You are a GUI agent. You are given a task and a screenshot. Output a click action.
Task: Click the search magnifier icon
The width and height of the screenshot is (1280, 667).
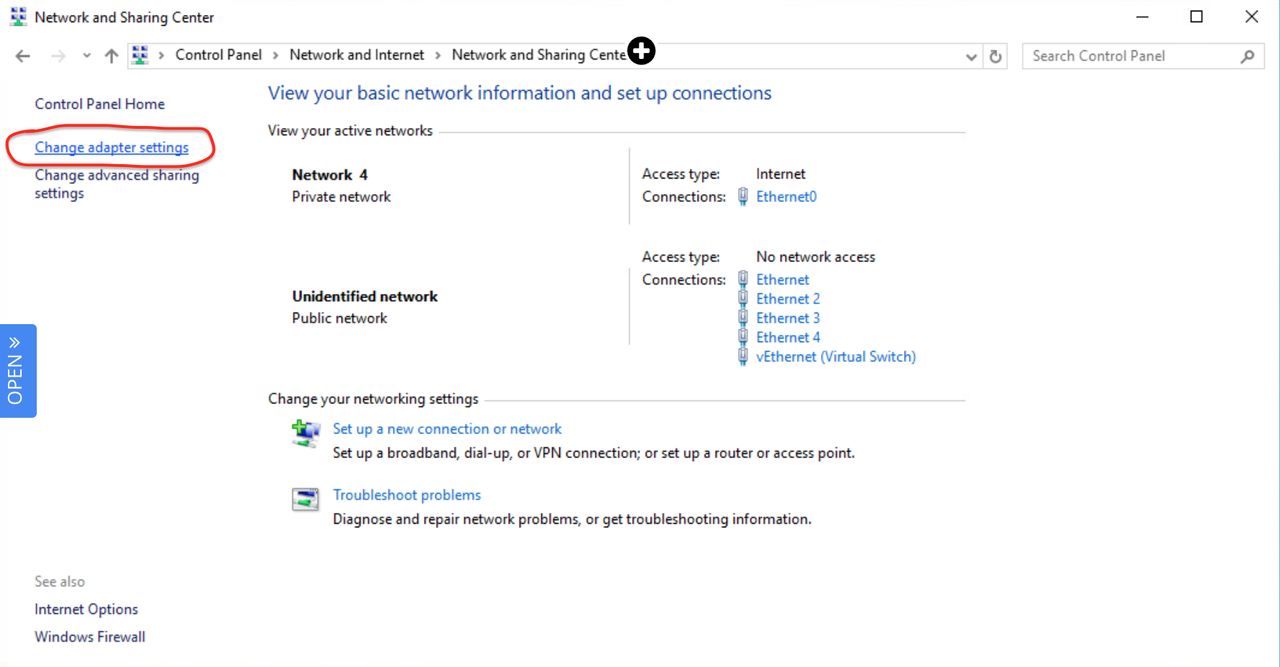coord(1247,56)
